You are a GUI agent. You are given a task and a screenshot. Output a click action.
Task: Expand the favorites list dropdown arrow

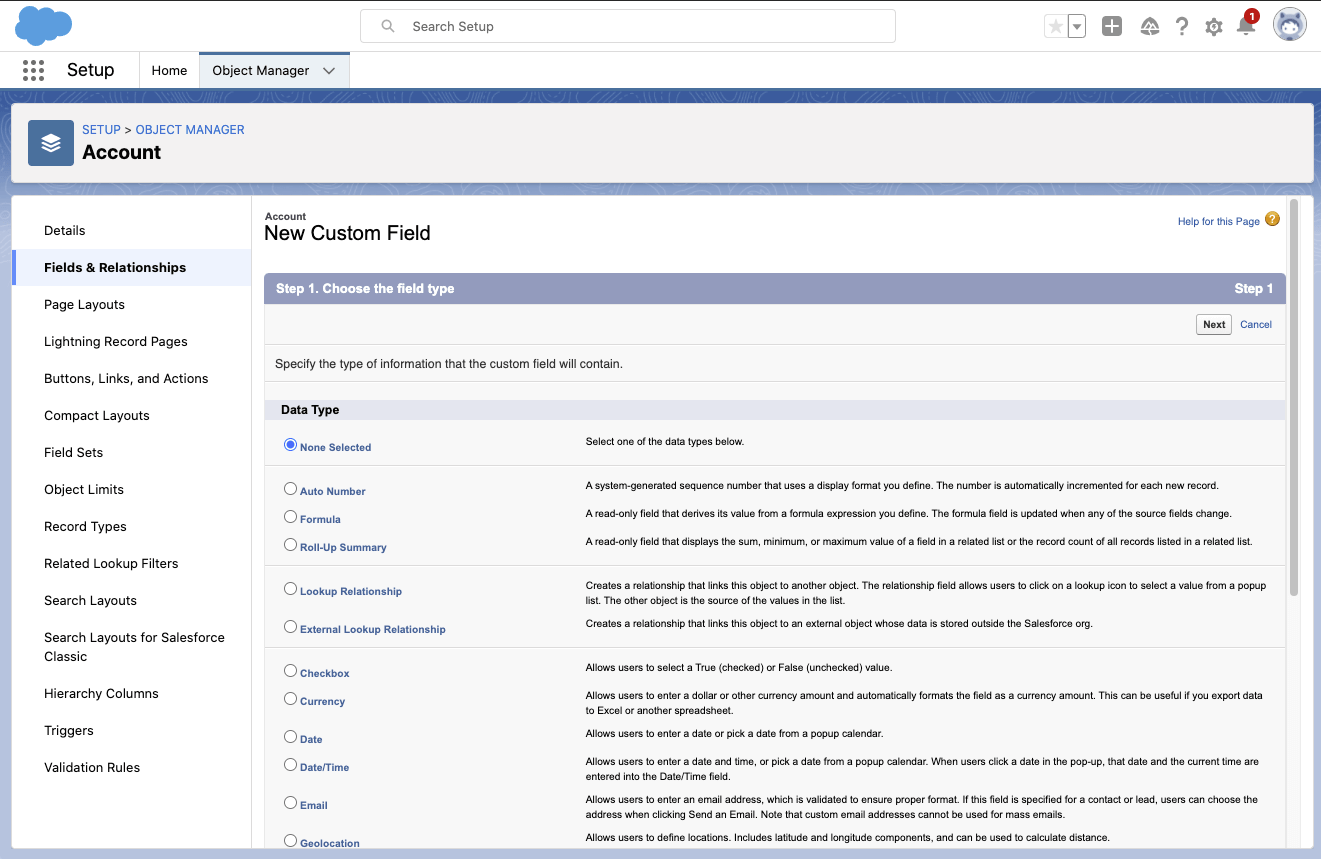click(x=1077, y=27)
